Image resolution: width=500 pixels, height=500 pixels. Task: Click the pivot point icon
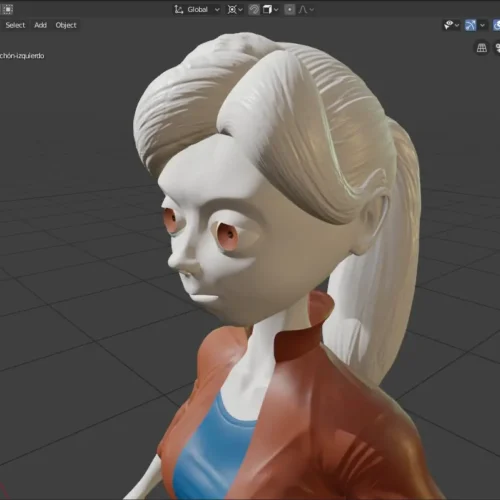pyautogui.click(x=232, y=9)
